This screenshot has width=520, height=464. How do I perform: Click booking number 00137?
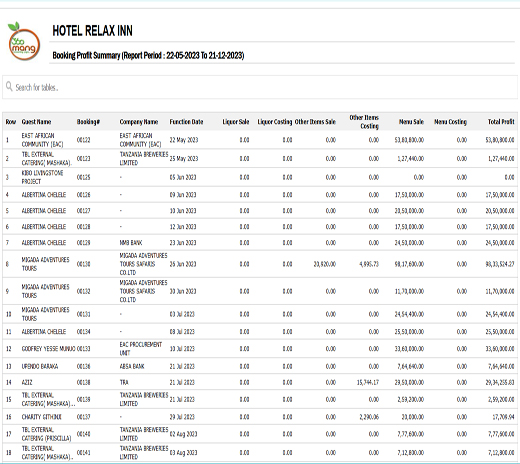click(x=83, y=417)
